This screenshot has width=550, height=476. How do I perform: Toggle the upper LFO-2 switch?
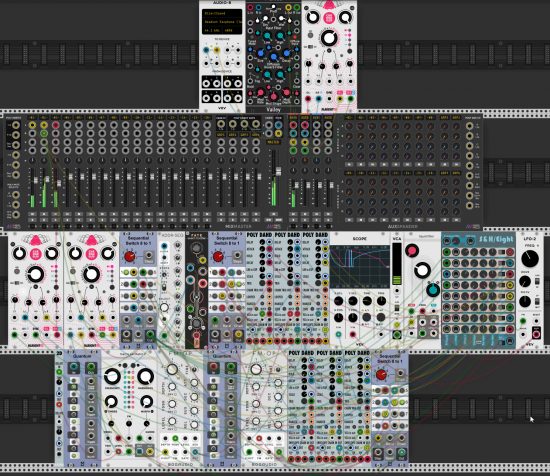click(x=537, y=282)
